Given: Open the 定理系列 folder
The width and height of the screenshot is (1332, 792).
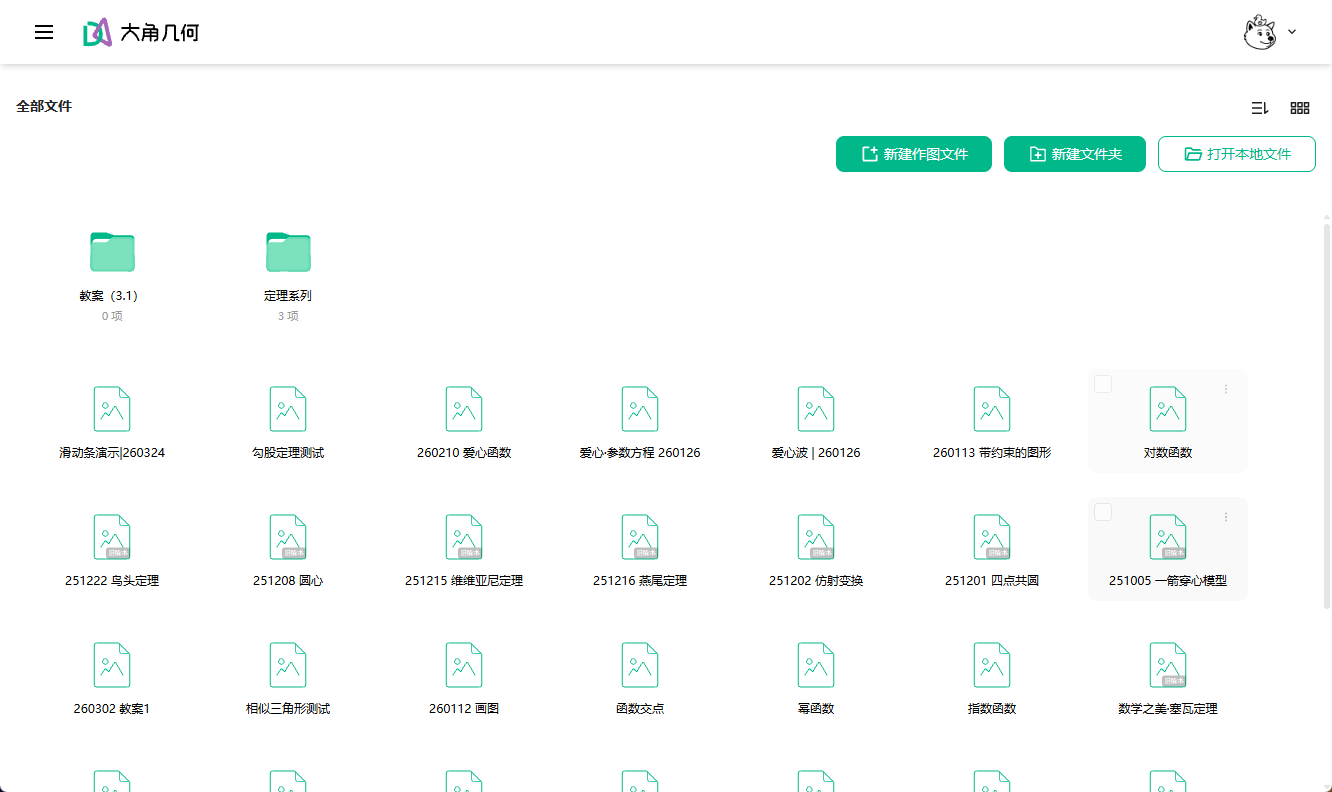Looking at the screenshot, I should [288, 252].
